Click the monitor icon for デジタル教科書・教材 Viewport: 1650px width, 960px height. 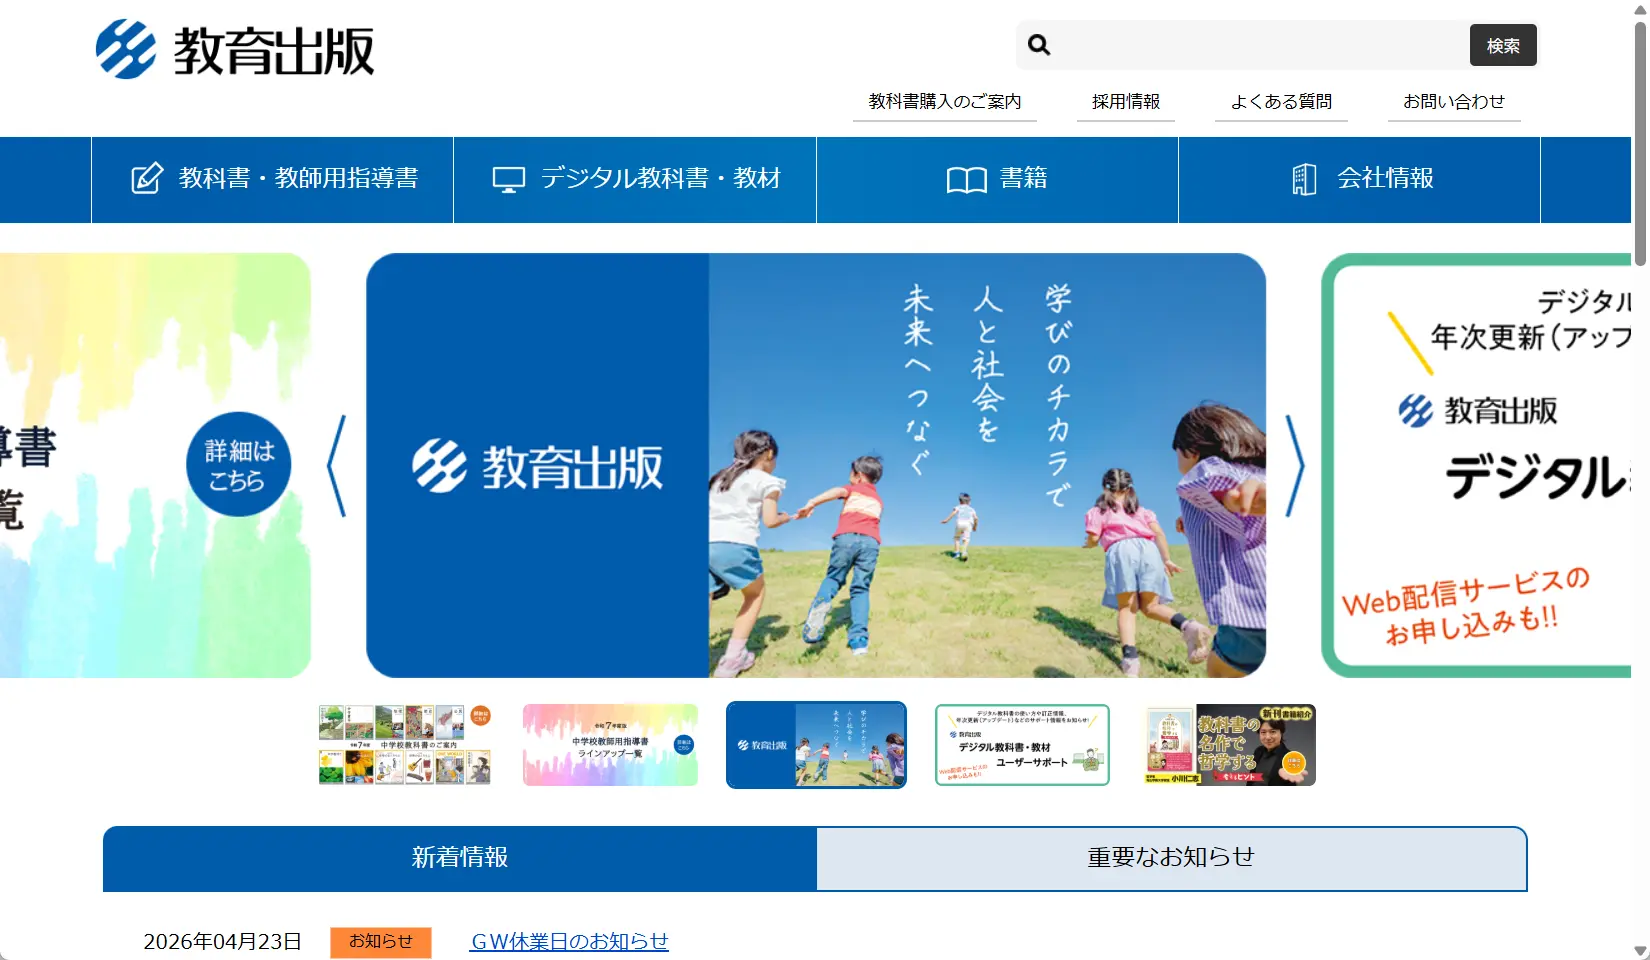coord(510,178)
